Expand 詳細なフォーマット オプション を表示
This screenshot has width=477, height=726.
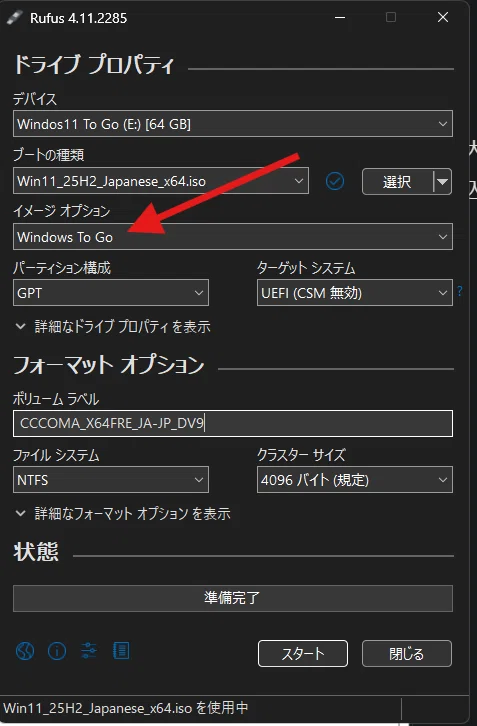123,513
